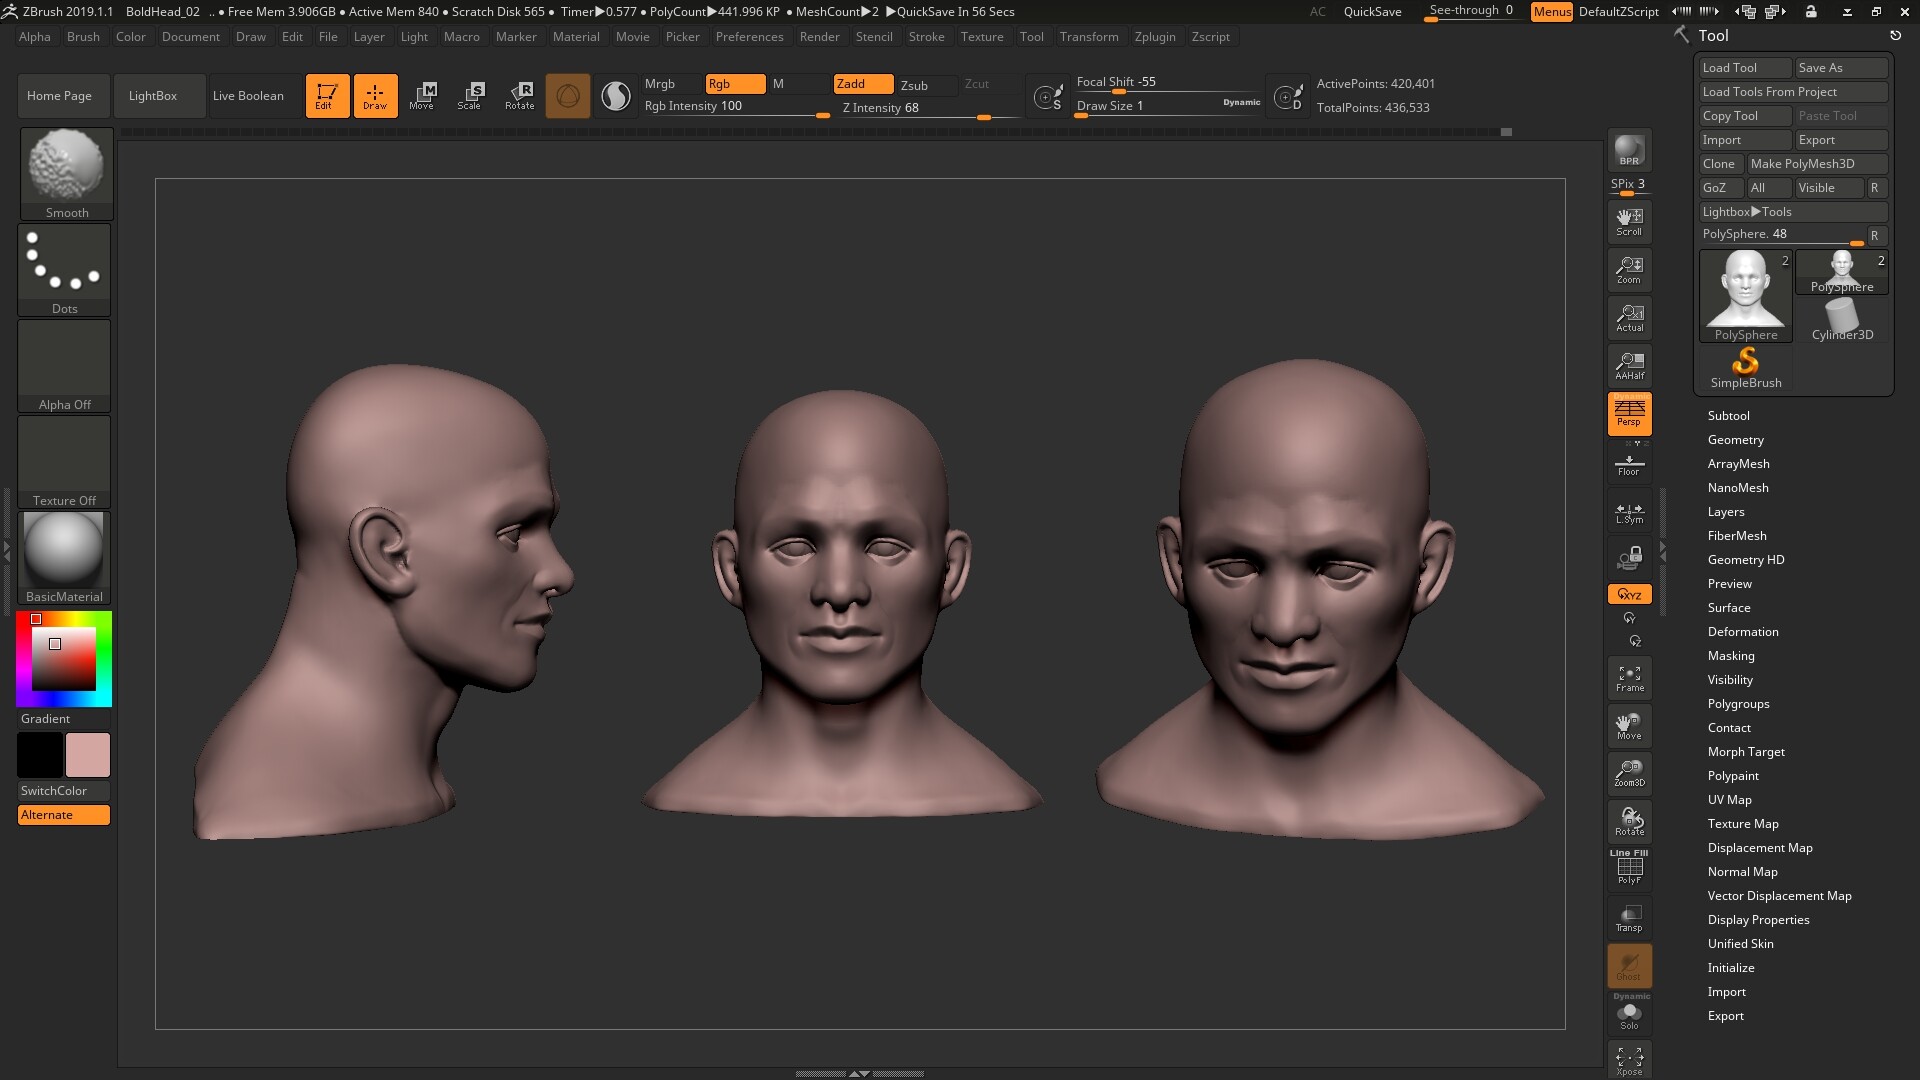The height and width of the screenshot is (1080, 1920).
Task: Open the Zplugin menu
Action: [x=1154, y=36]
